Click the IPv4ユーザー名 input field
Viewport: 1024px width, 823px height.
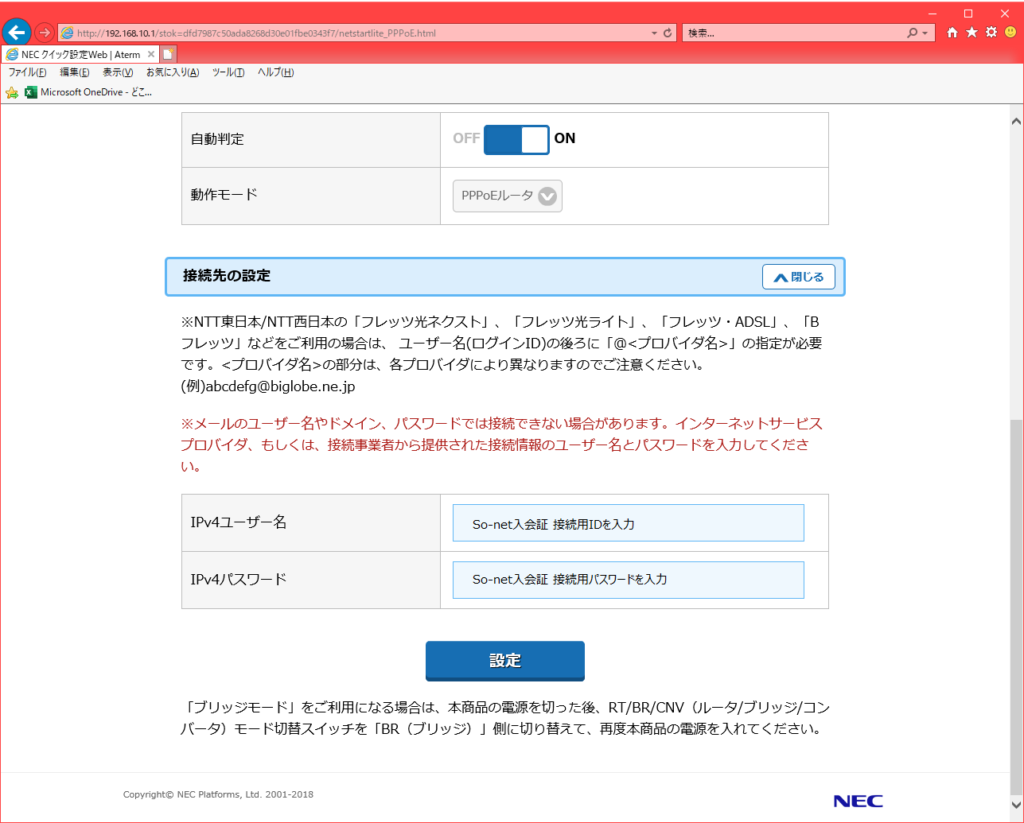pos(628,522)
